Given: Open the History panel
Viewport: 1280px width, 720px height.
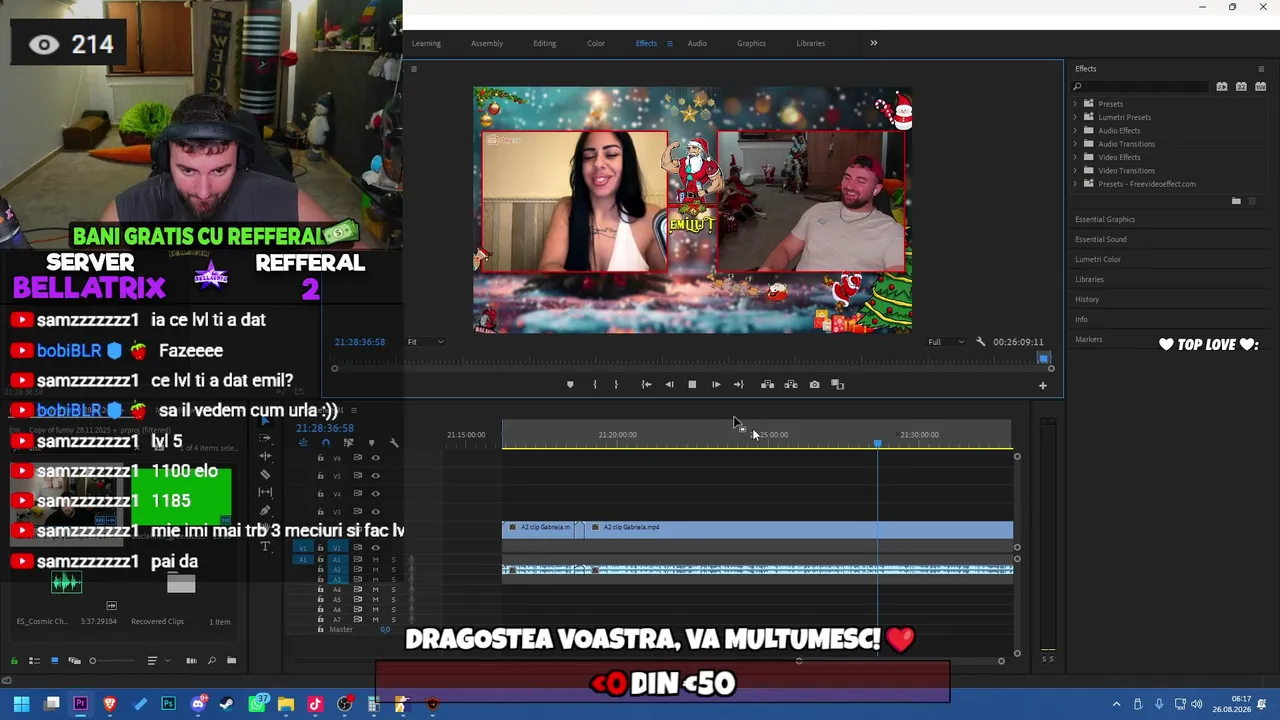Looking at the screenshot, I should (x=1087, y=299).
